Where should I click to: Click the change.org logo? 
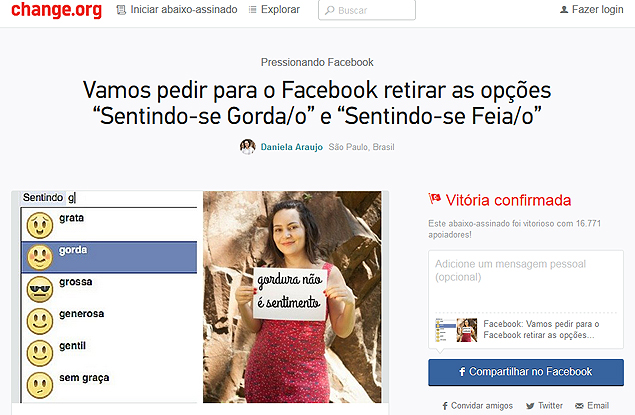pos(56,10)
